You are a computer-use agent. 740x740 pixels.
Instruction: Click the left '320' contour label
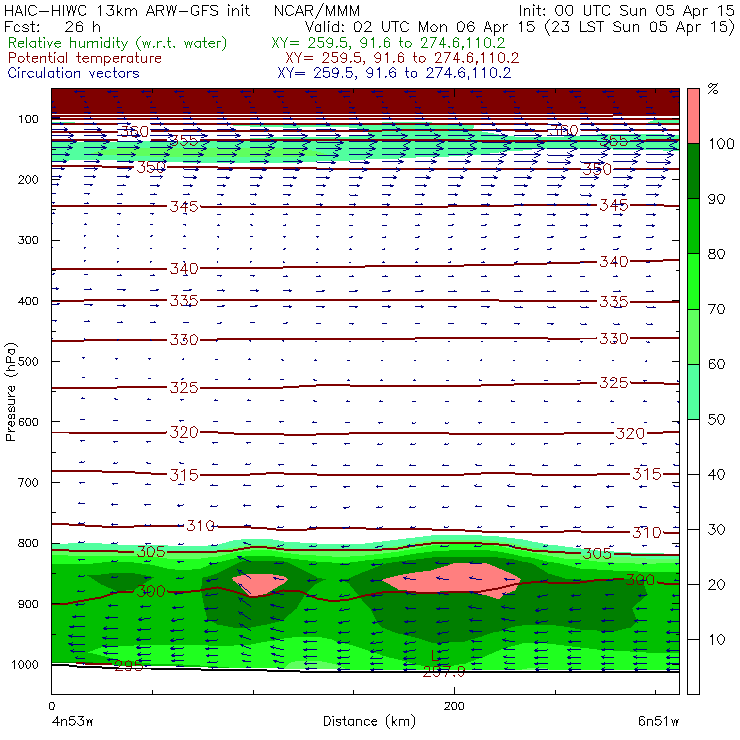pos(184,432)
